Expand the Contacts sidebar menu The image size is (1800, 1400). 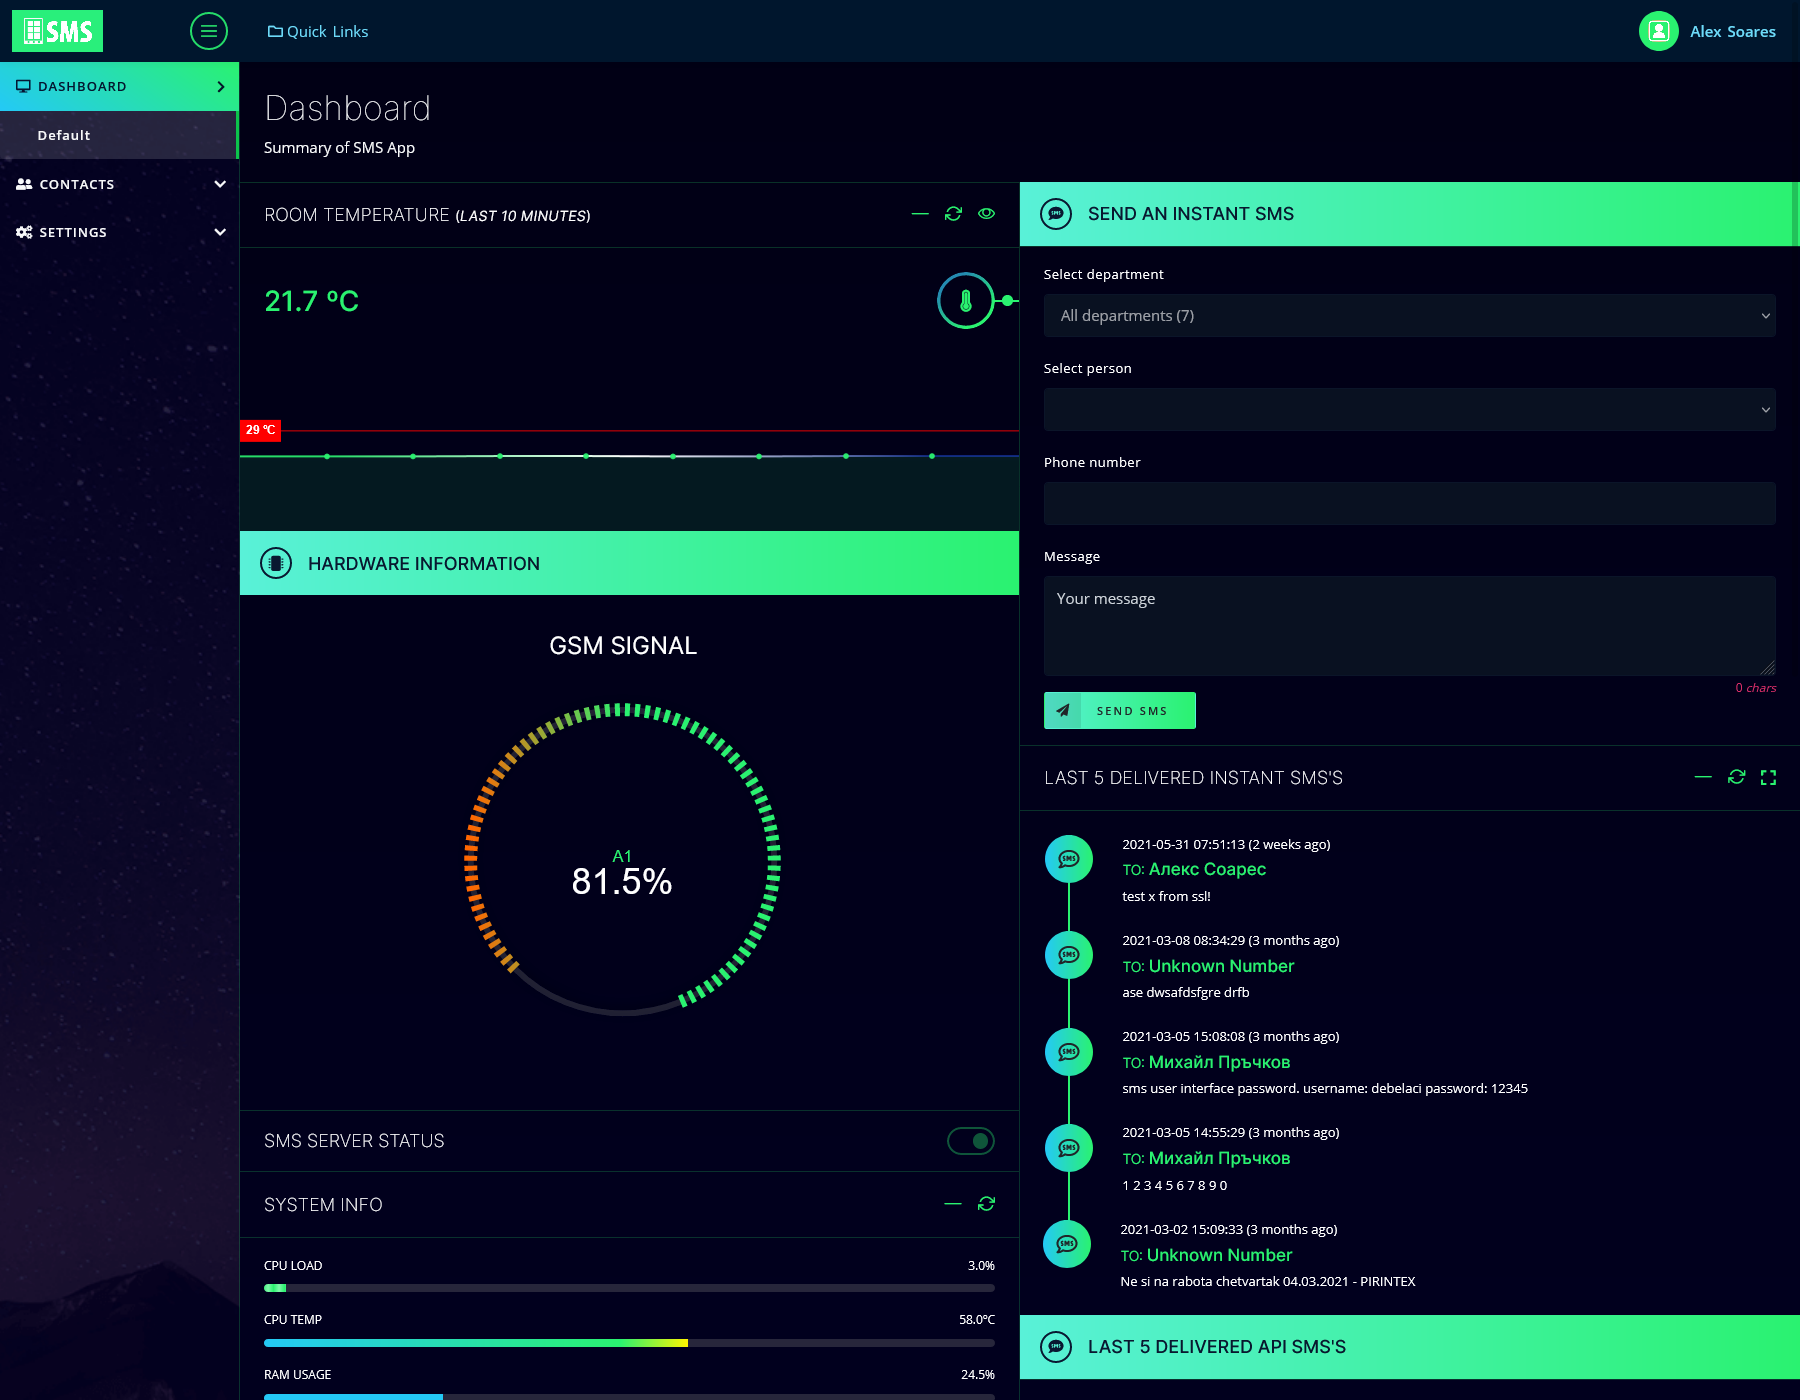click(x=120, y=184)
